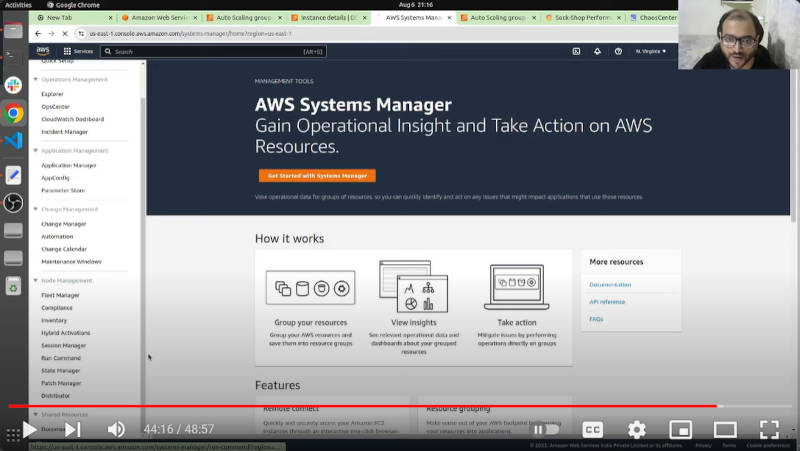Open CloudWatch Dashboard link
Viewport: 800px width, 451px height.
(72, 119)
